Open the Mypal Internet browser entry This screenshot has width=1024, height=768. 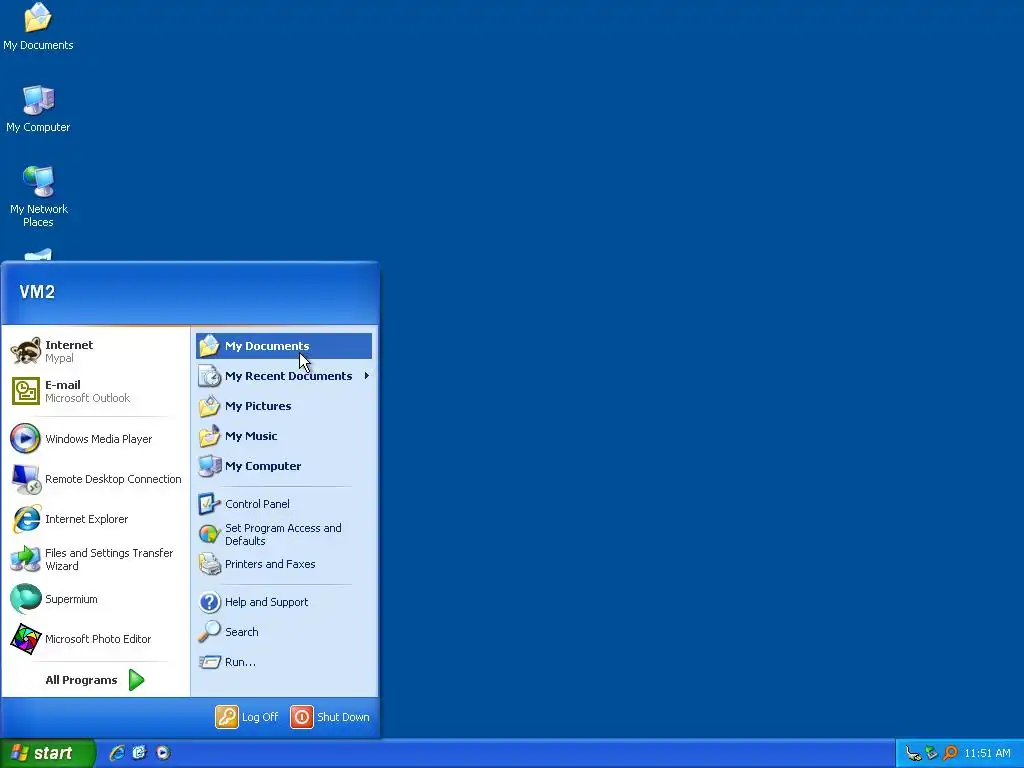(95, 351)
